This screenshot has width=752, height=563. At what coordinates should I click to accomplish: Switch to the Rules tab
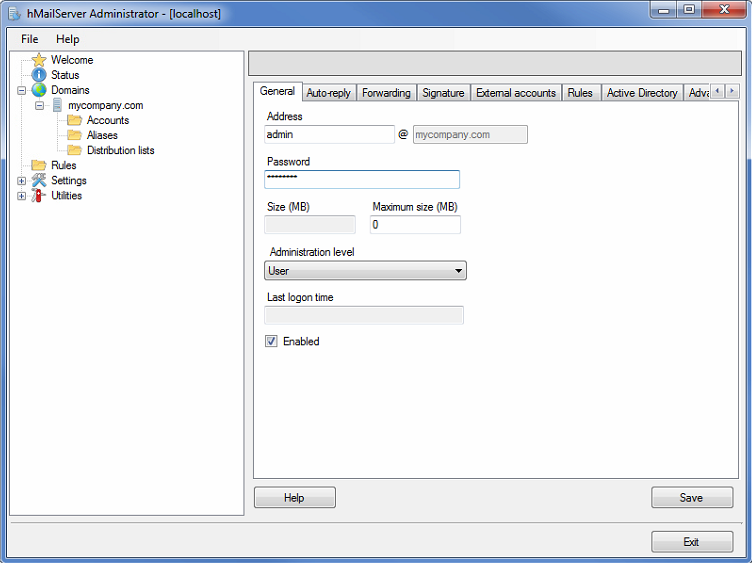(580, 93)
